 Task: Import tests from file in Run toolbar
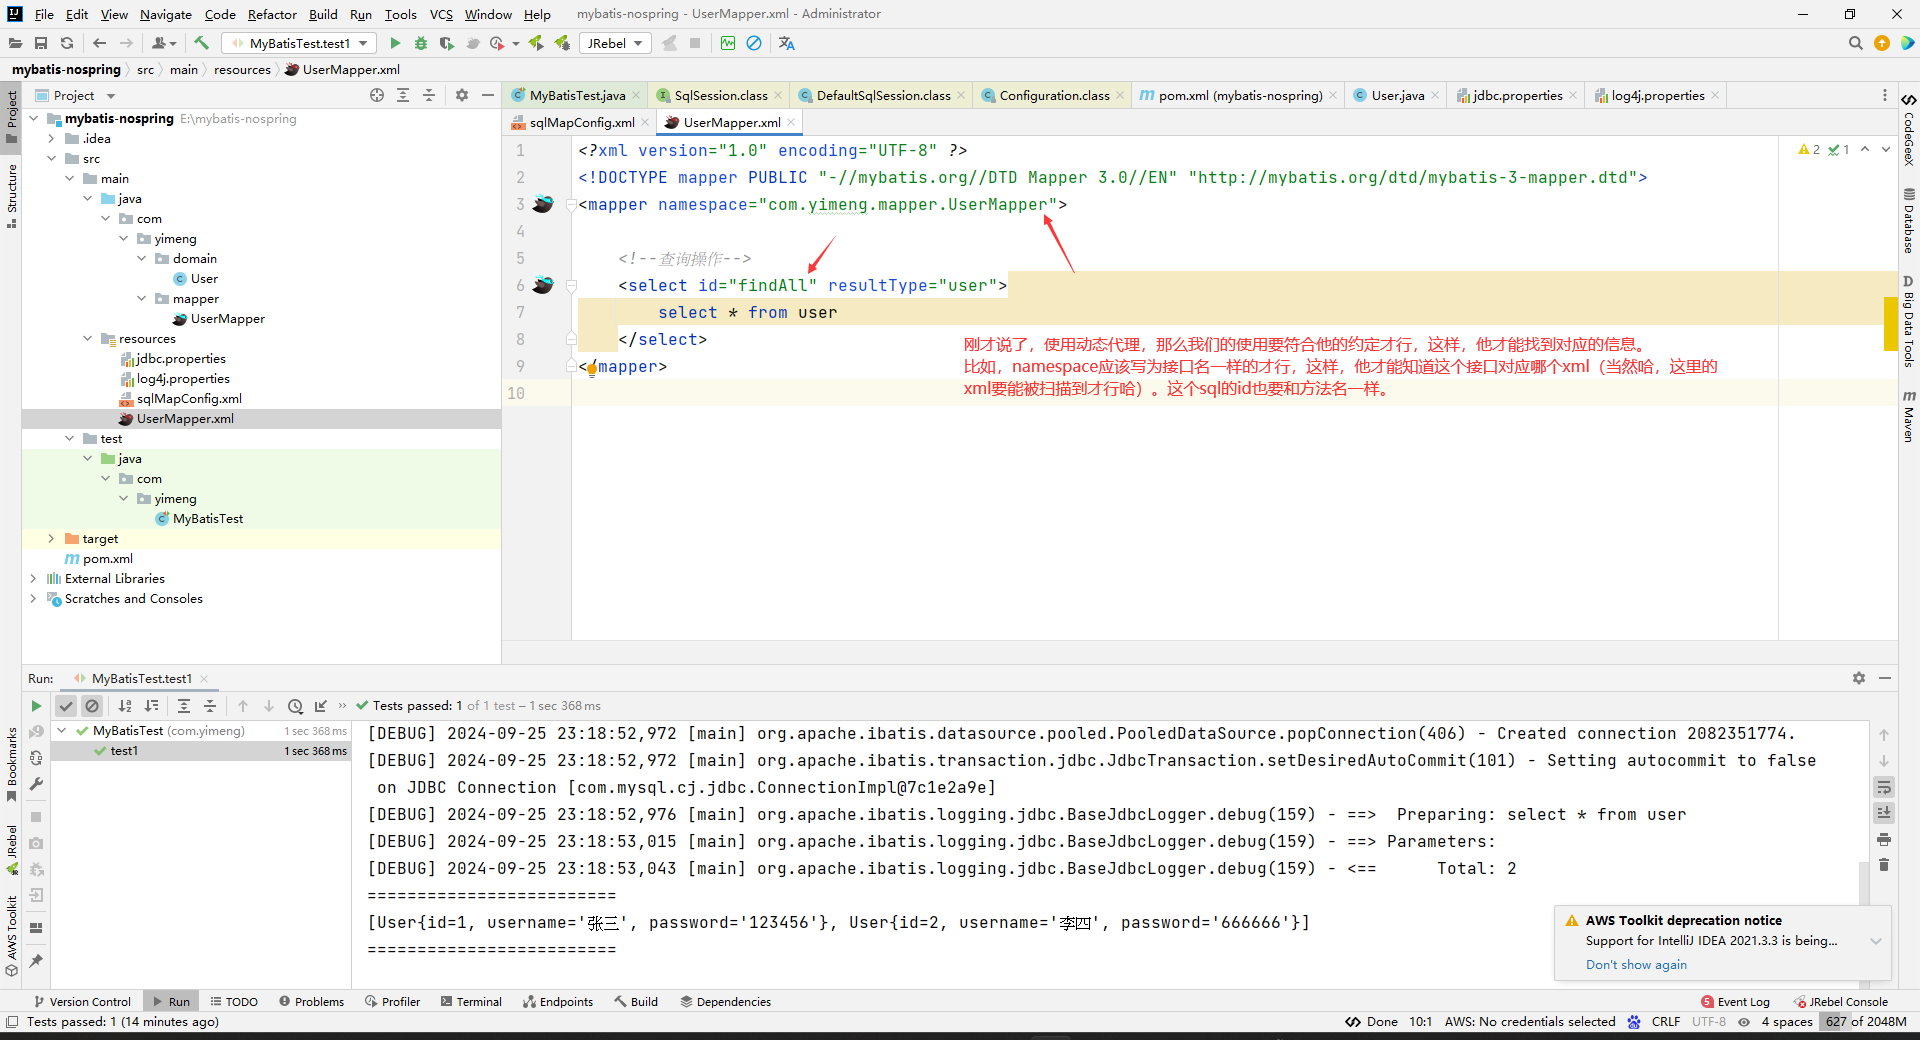(x=321, y=706)
